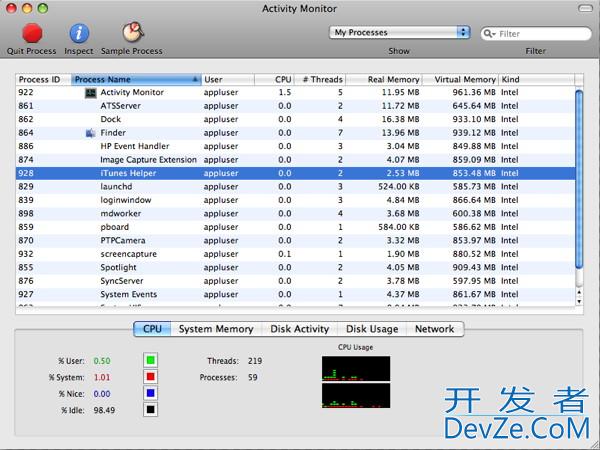This screenshot has height=450, width=600.
Task: Select the loginwindow process row
Action: (x=295, y=200)
